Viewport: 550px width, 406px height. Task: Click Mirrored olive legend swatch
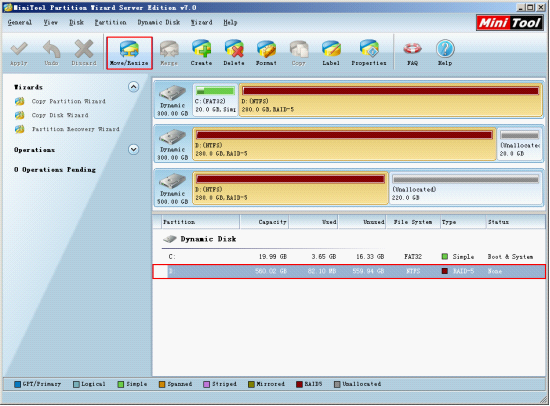click(251, 384)
